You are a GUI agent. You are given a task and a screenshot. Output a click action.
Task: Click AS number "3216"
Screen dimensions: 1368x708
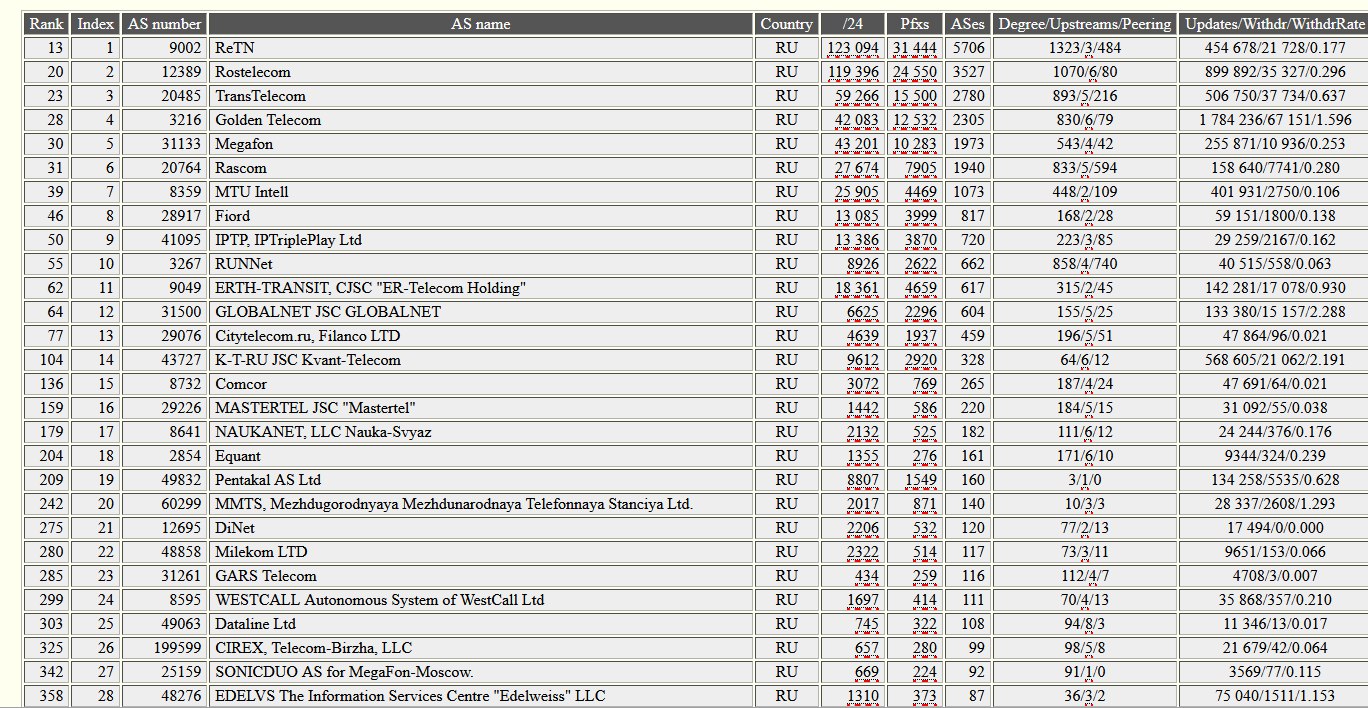(x=186, y=120)
